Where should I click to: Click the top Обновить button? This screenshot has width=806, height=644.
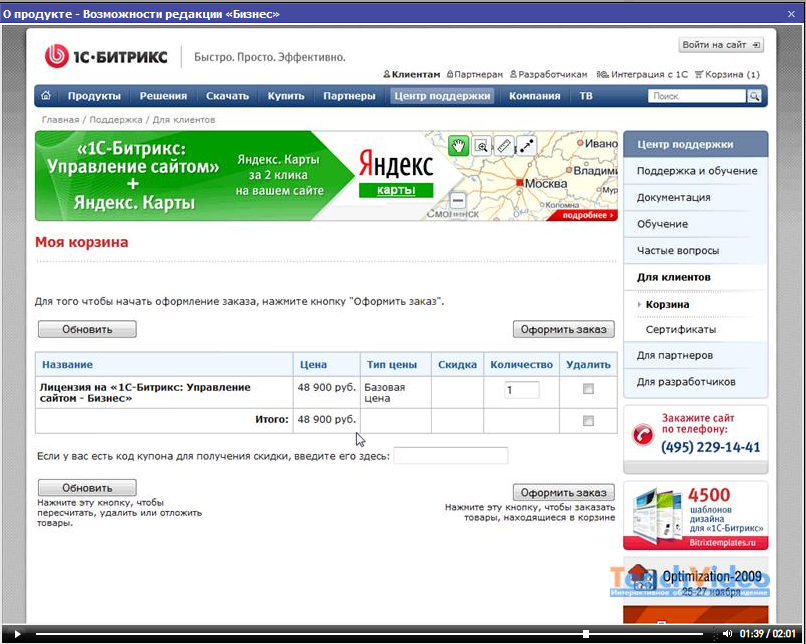pyautogui.click(x=87, y=329)
